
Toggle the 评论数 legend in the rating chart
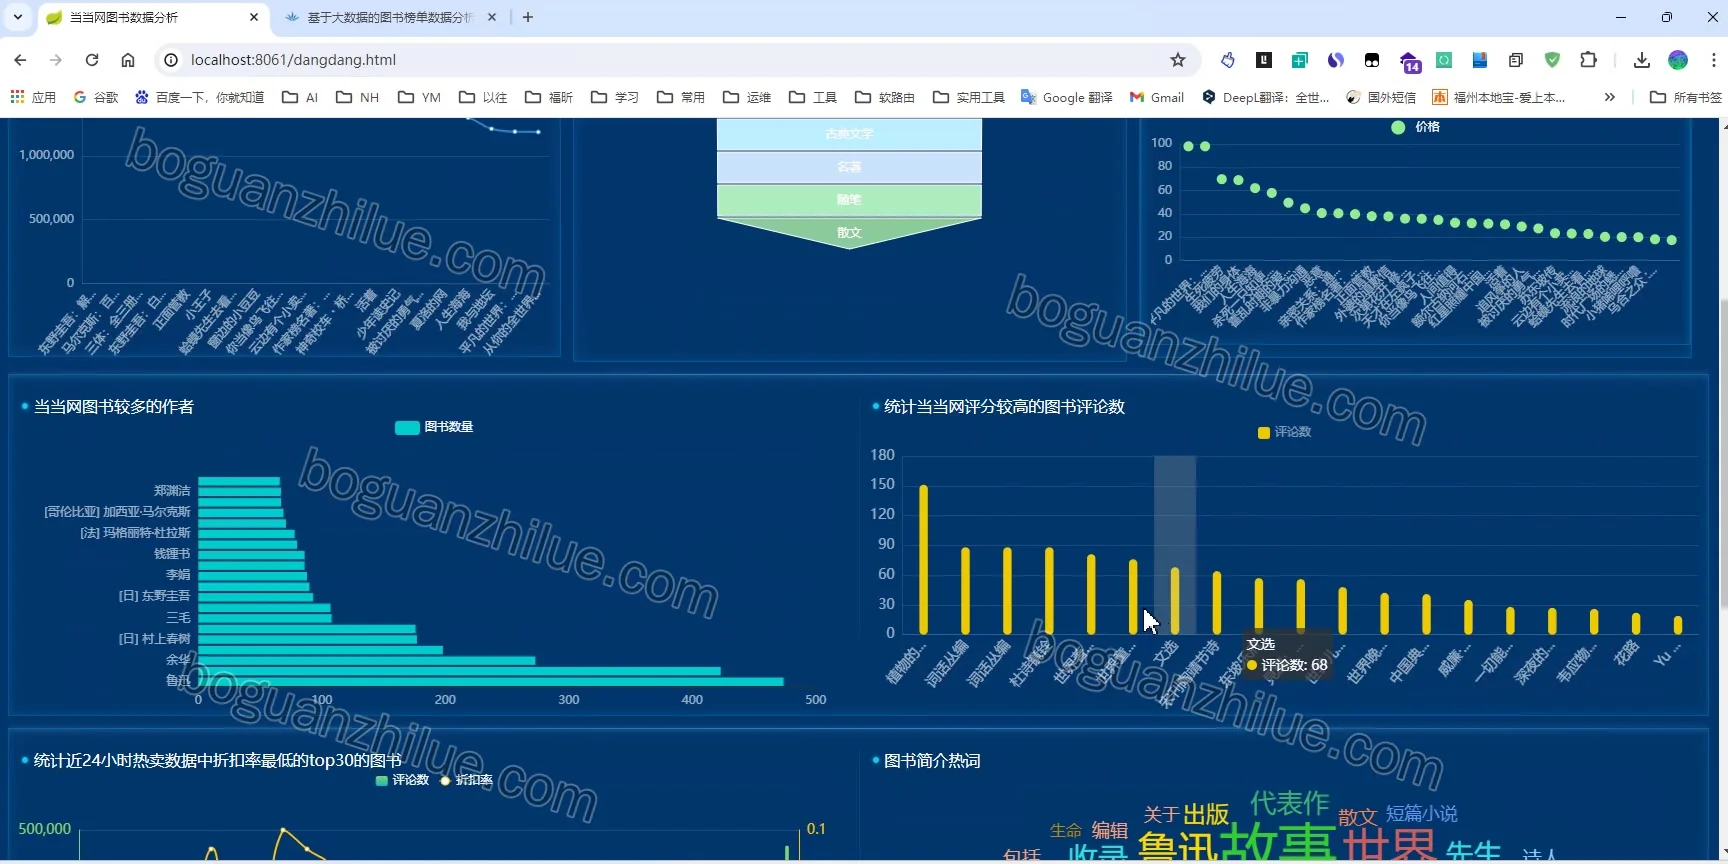(1284, 432)
